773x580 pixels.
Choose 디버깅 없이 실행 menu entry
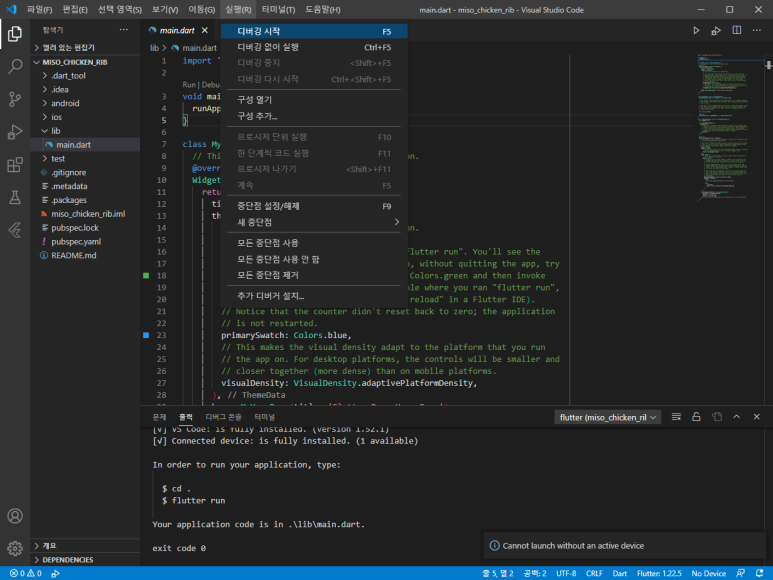coord(314,47)
